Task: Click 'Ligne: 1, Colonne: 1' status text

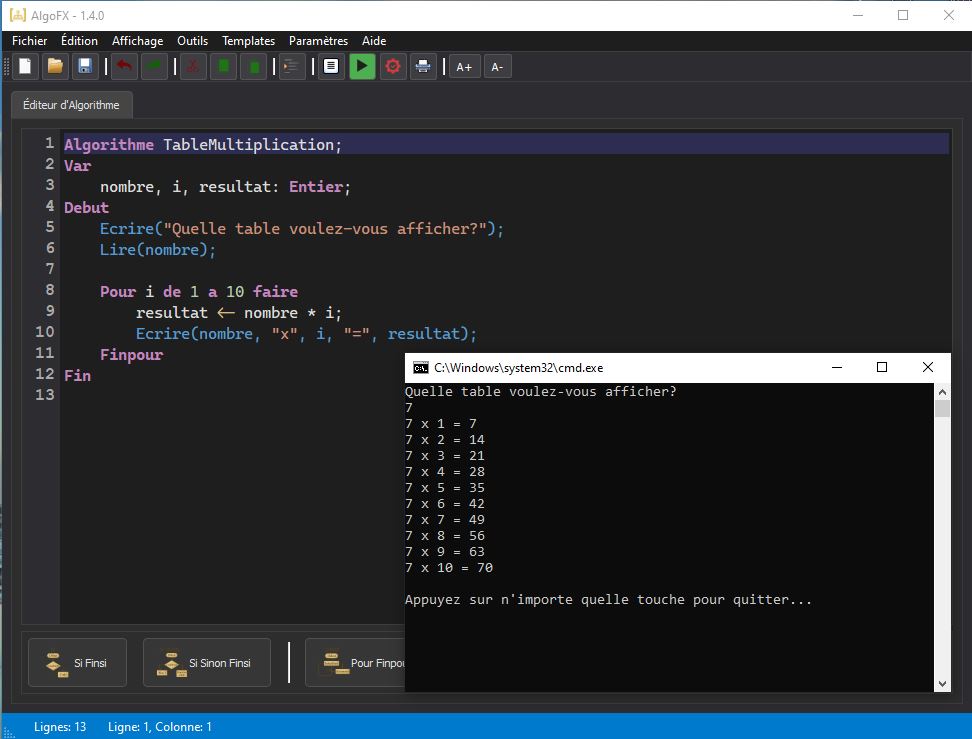Action: pyautogui.click(x=160, y=727)
